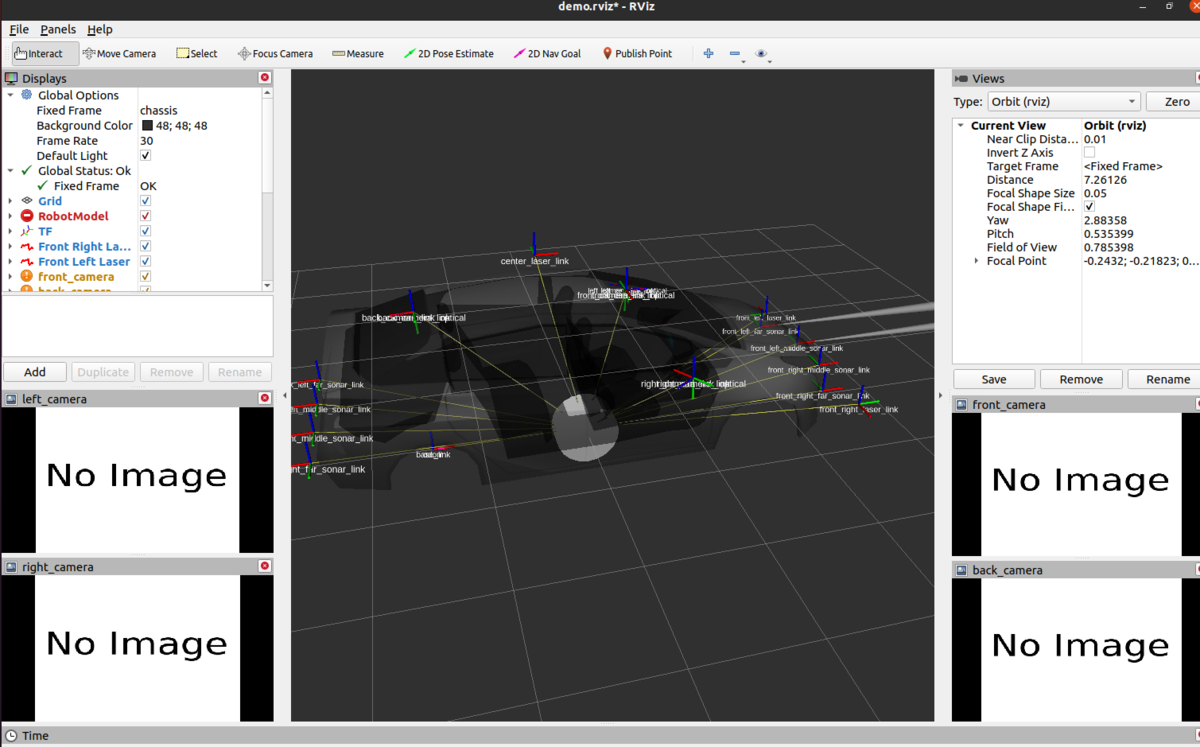The height and width of the screenshot is (747, 1200).
Task: Click the Add display button
Action: [x=35, y=372]
